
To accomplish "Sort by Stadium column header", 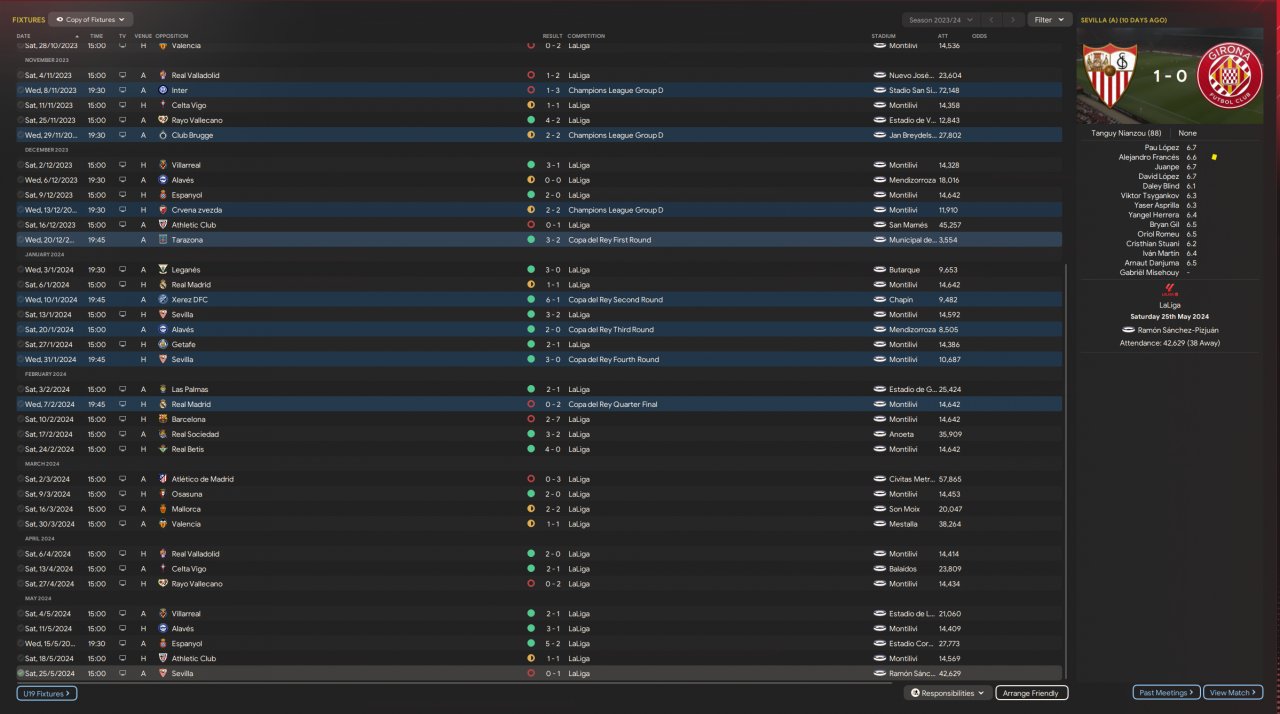I will coord(882,36).
